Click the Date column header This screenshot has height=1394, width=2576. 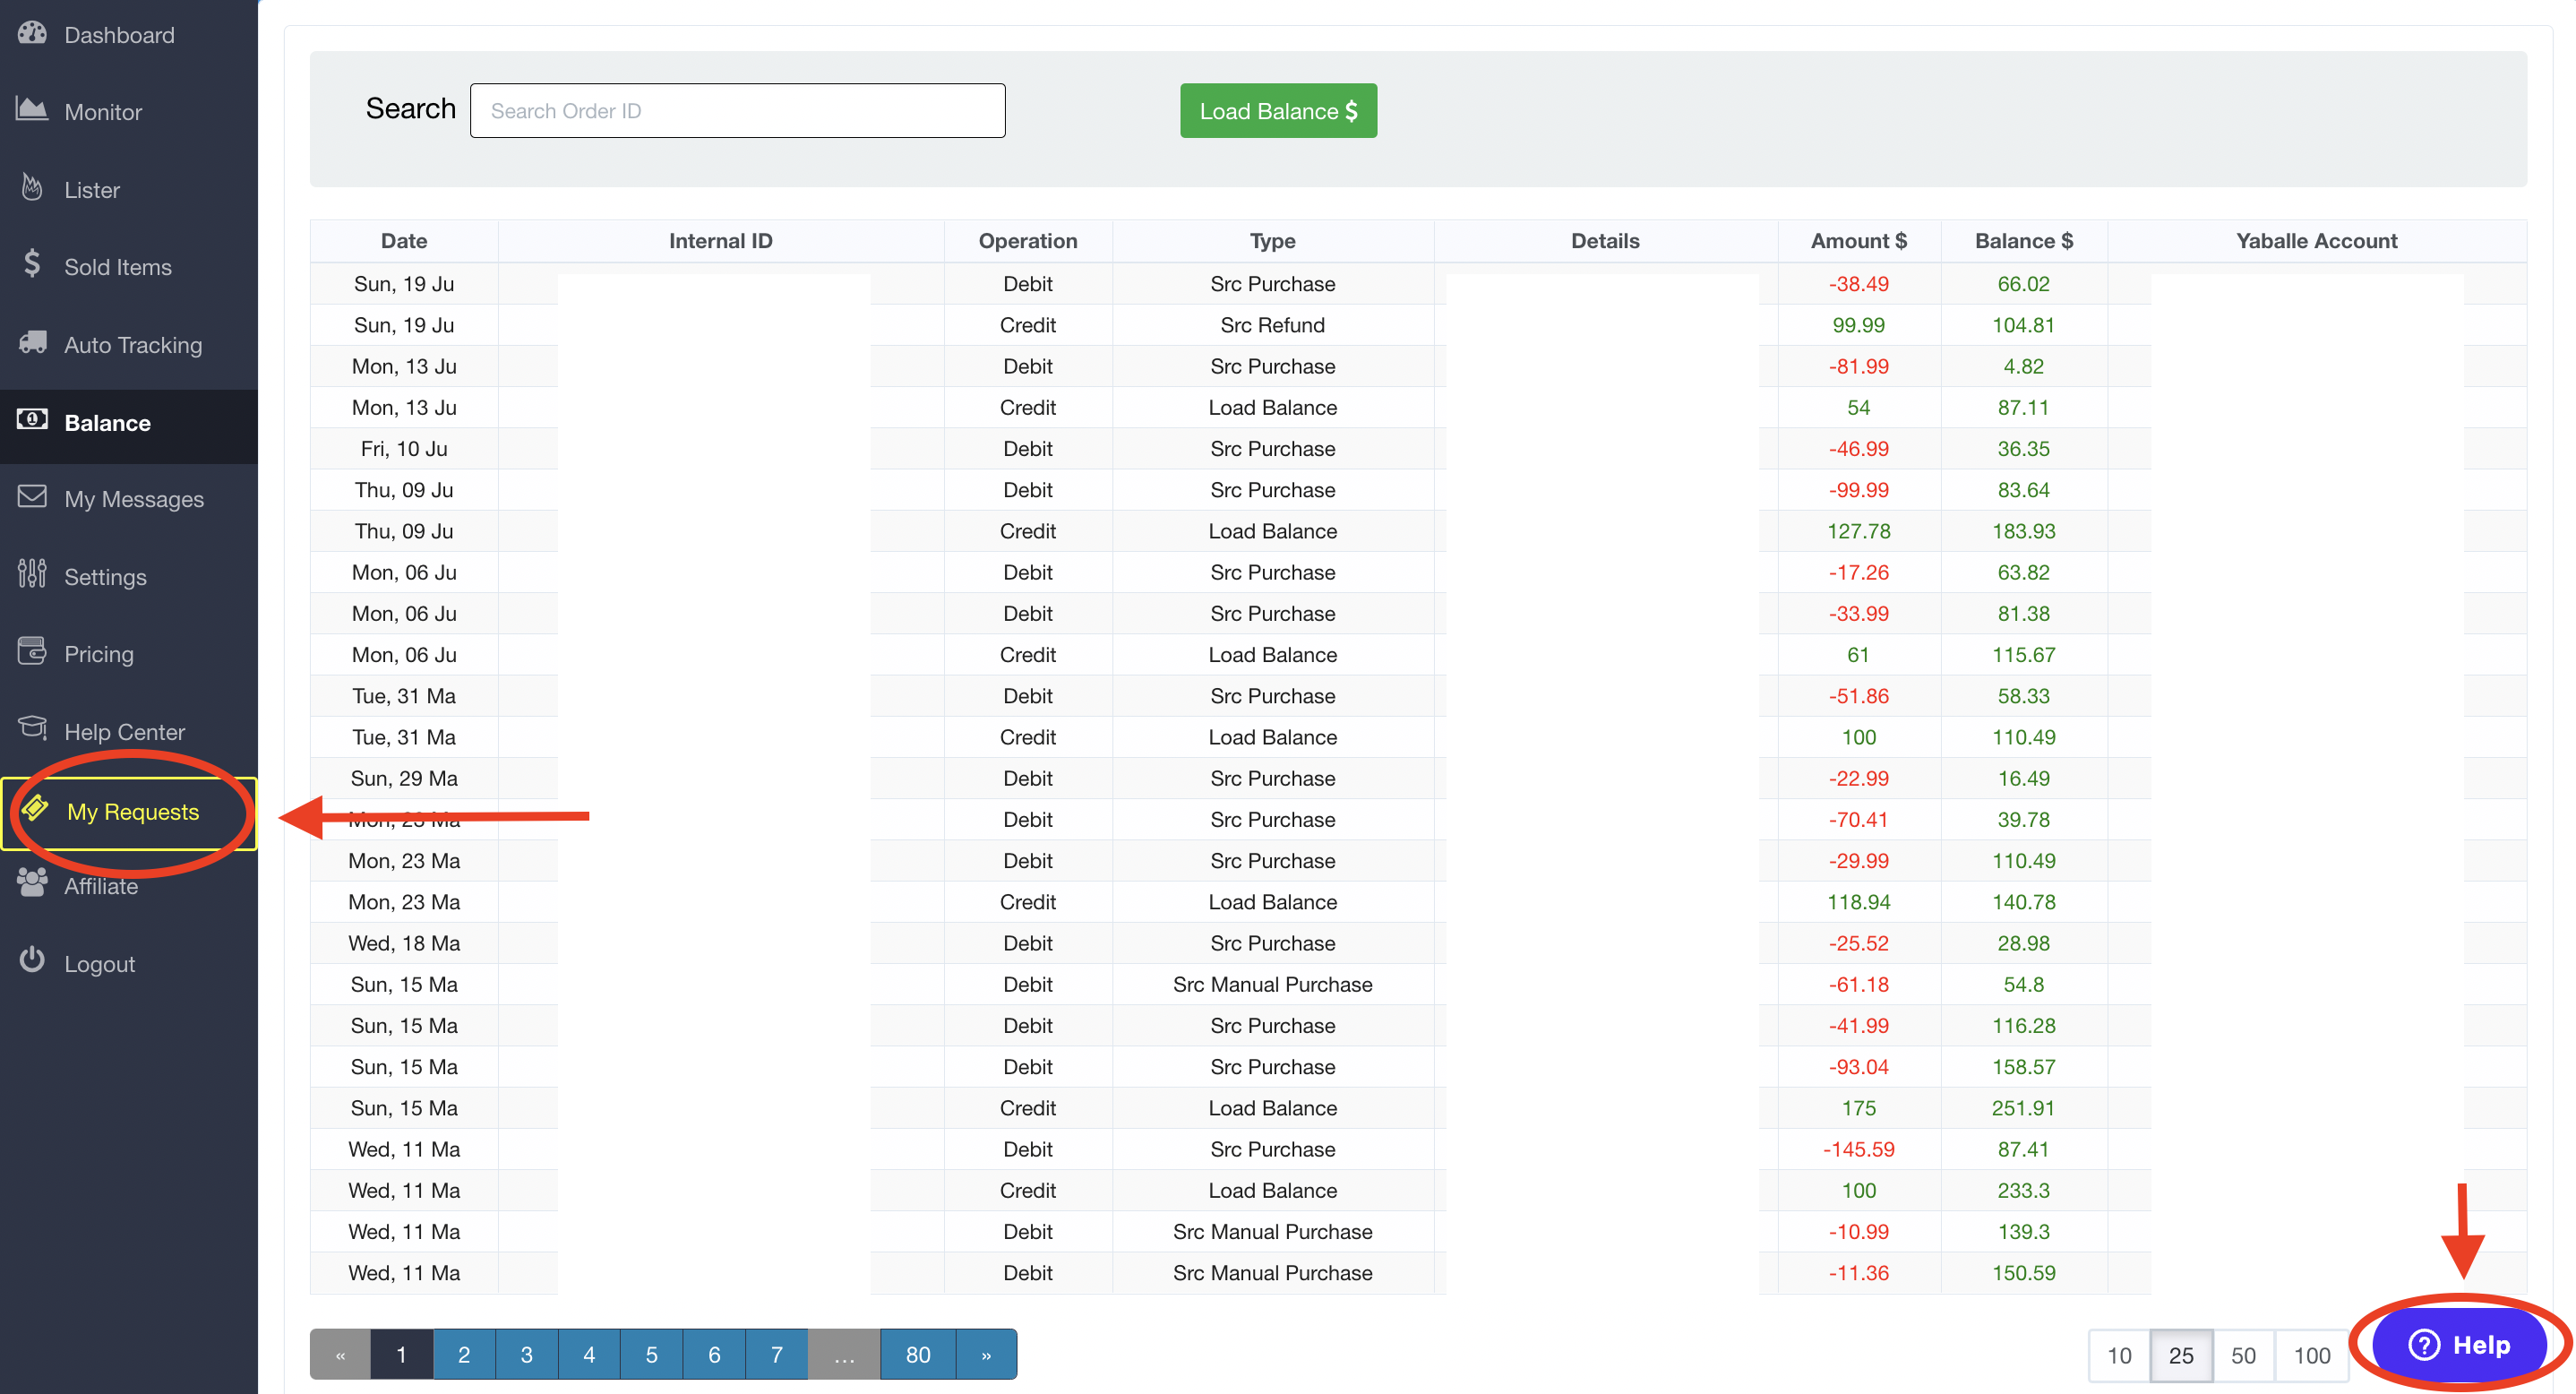click(x=404, y=241)
